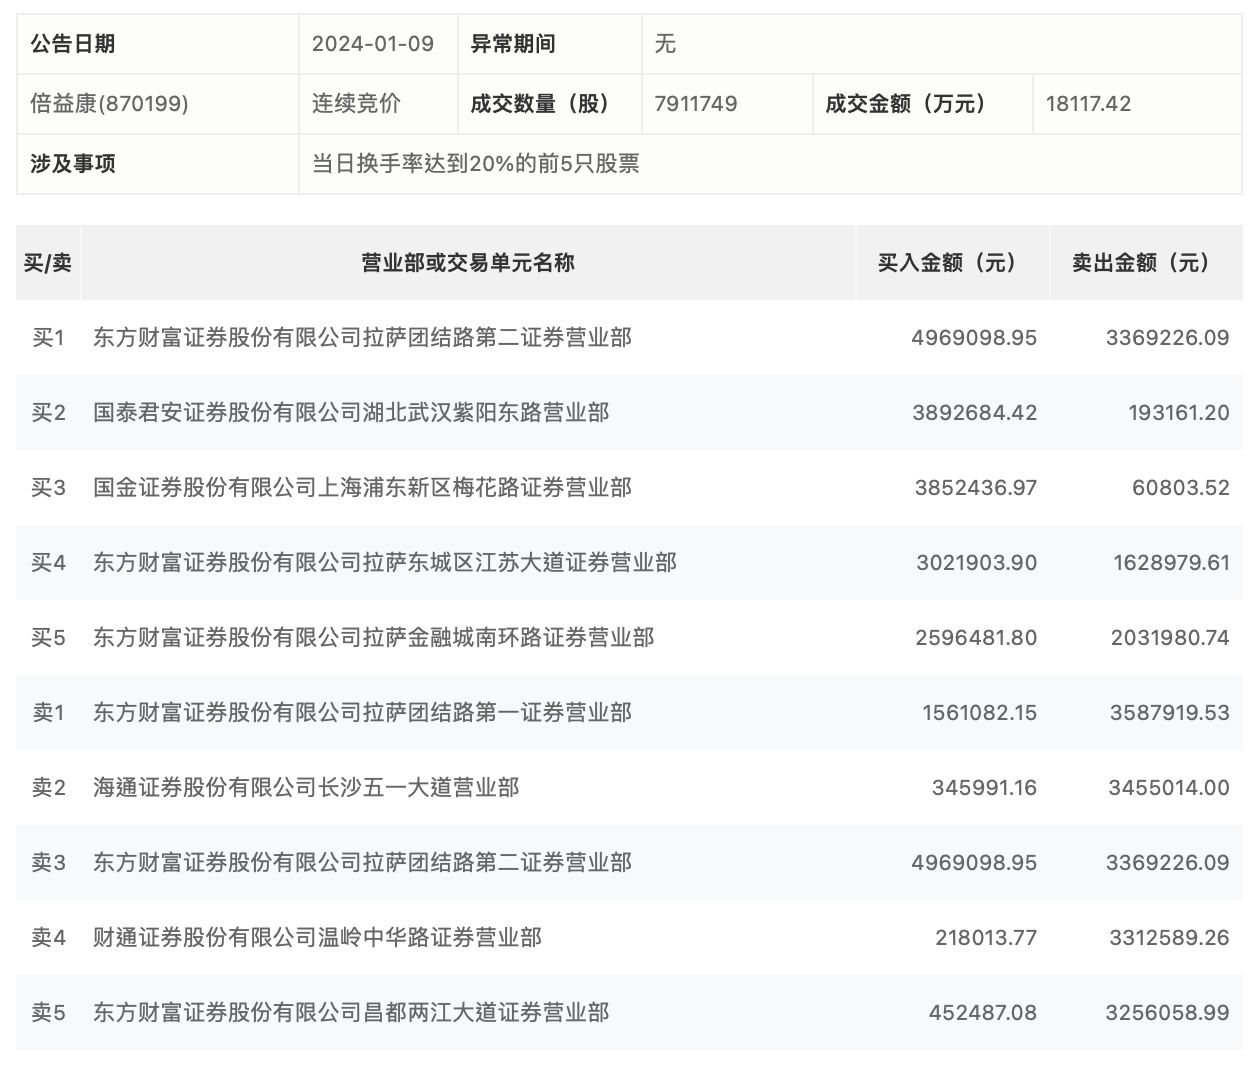Image resolution: width=1252 pixels, height=1072 pixels.
Task: Select the stock name 倍益康(870199)
Action: point(110,104)
